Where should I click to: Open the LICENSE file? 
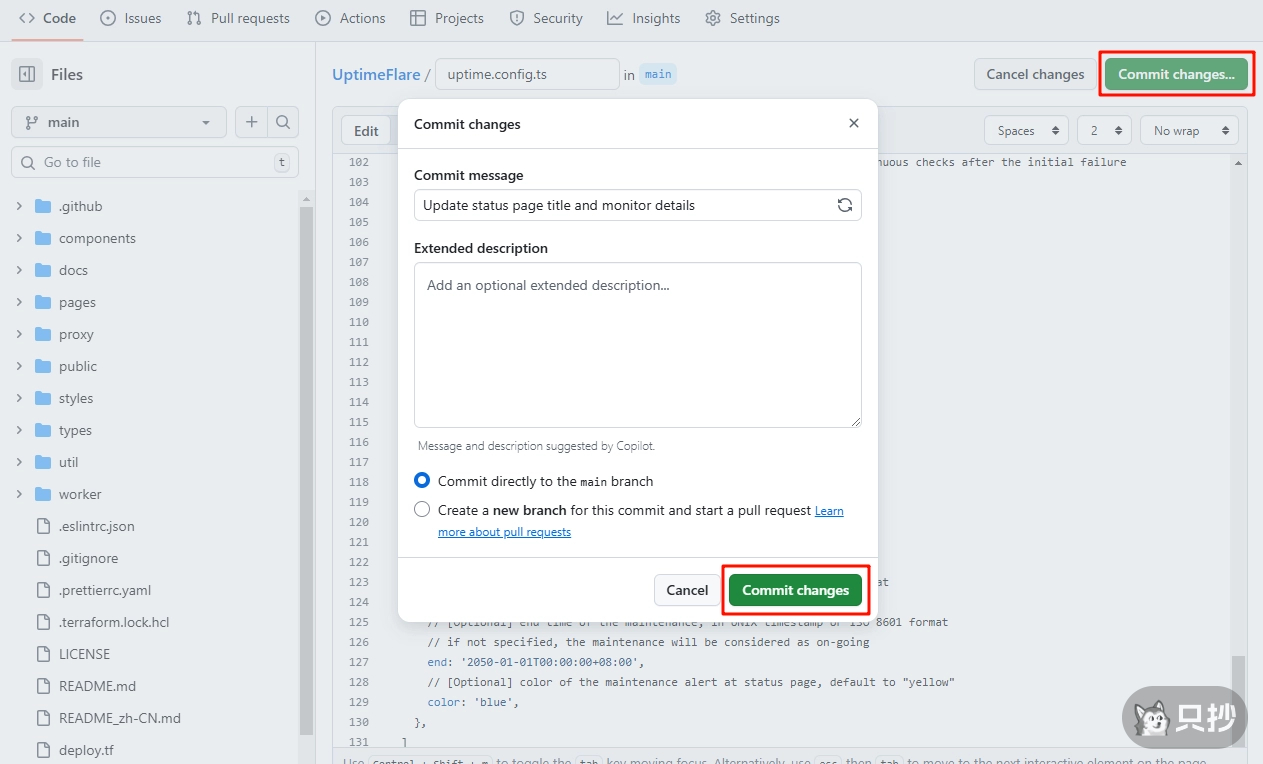point(84,654)
